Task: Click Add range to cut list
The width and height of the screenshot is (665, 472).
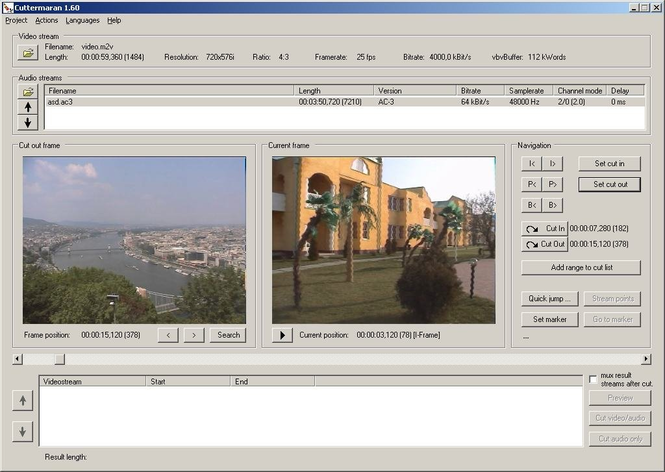Action: pos(581,268)
